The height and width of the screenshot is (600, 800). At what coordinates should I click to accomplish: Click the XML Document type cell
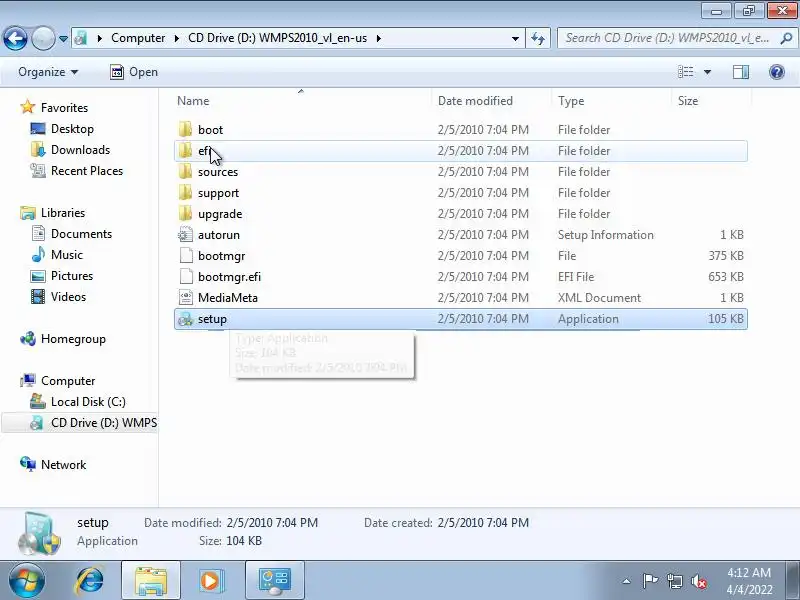pos(599,297)
